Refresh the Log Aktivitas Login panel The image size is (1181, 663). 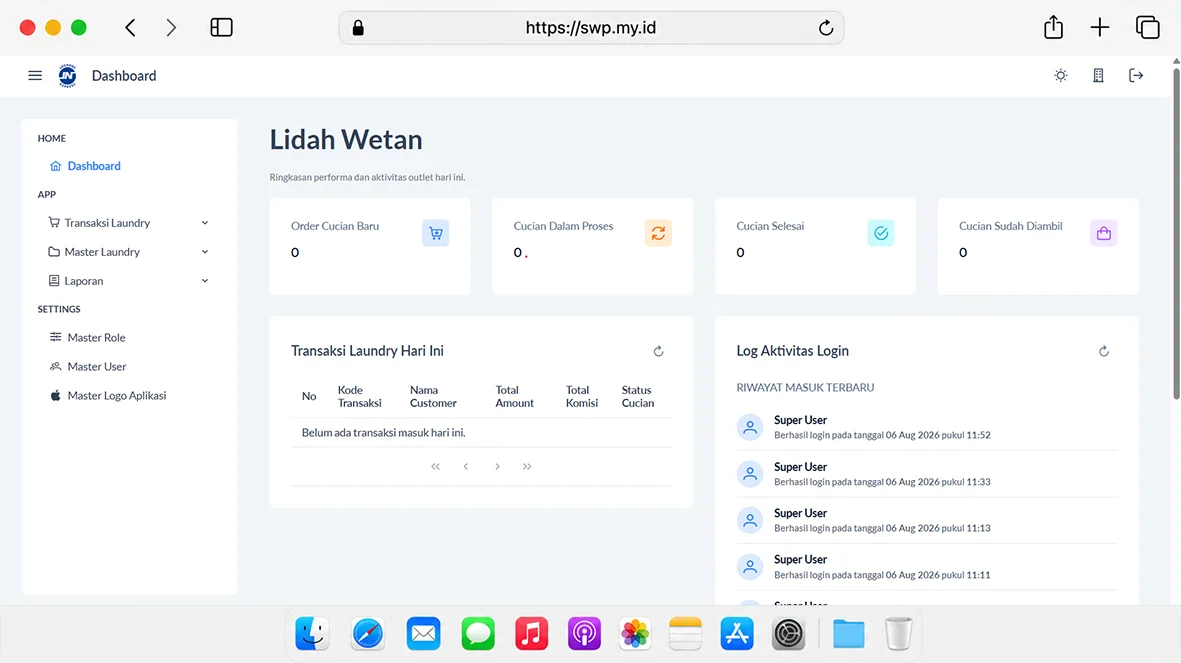(x=1103, y=351)
